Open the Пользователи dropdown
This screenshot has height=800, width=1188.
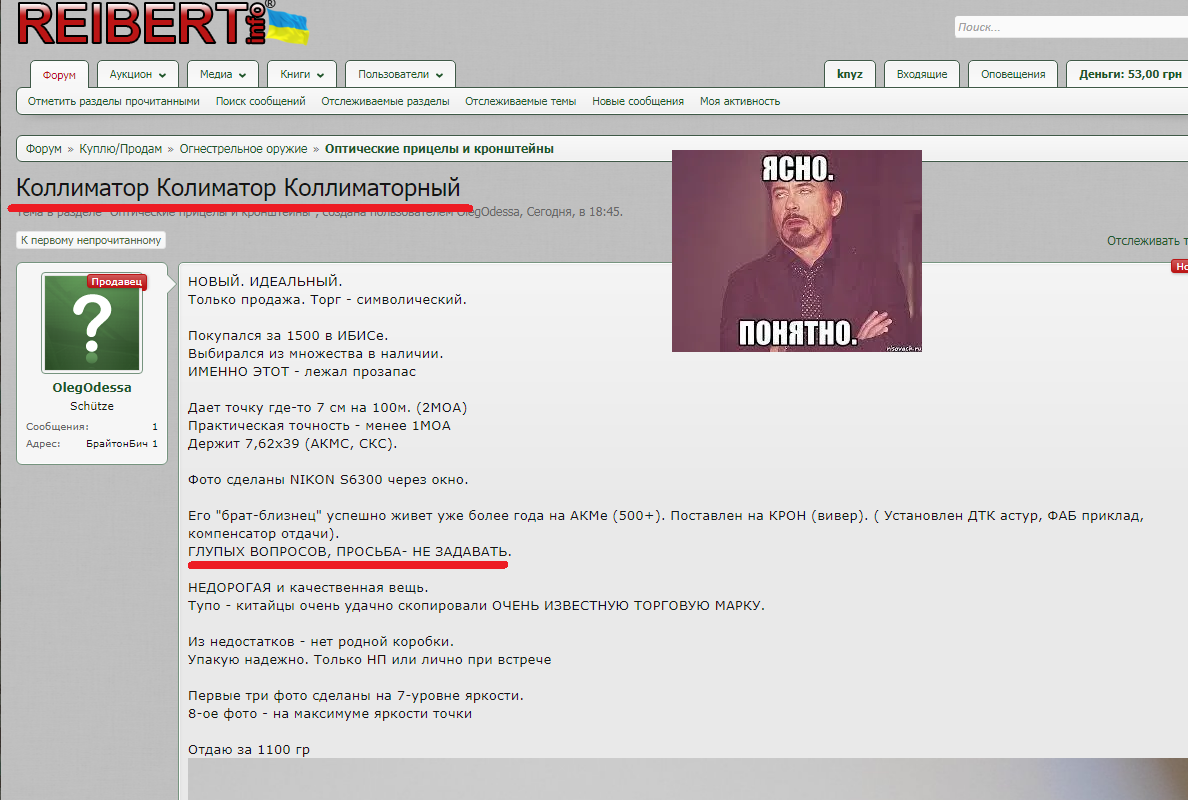coord(394,73)
